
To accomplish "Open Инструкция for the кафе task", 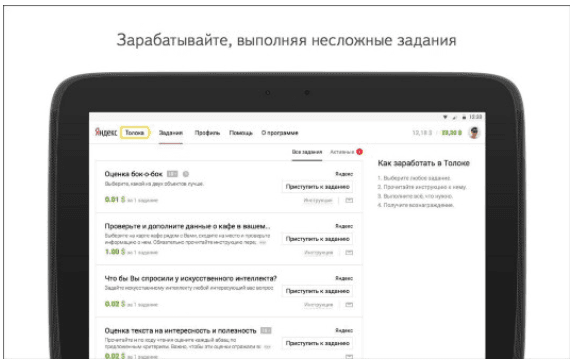I will (x=318, y=253).
